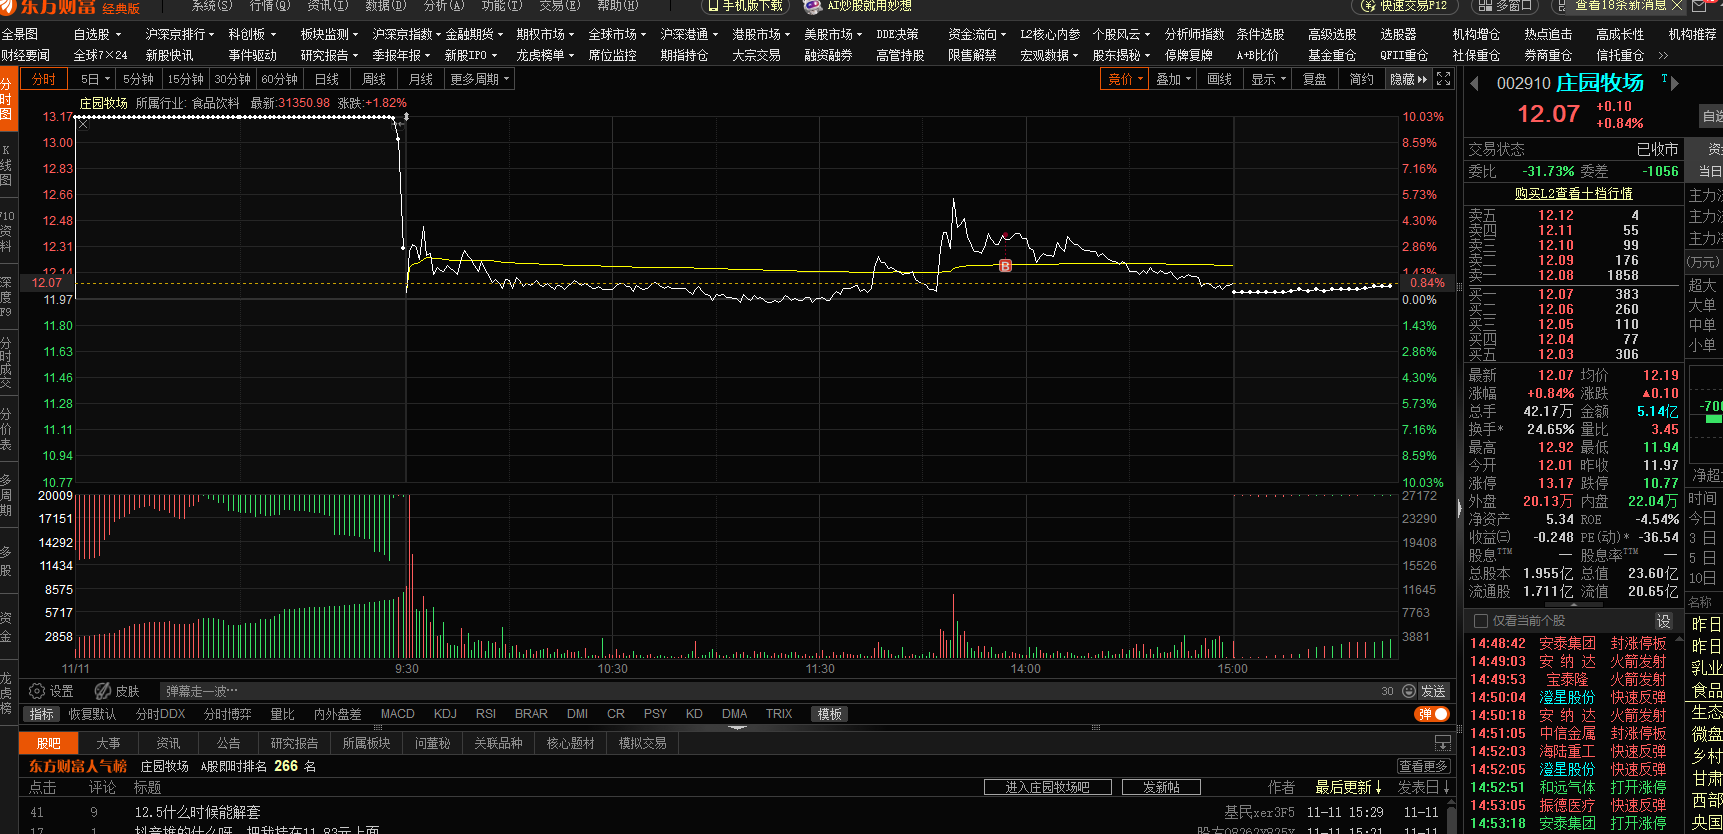This screenshot has width=1723, height=834.
Task: Open the 竞价 dropdown
Action: [1125, 79]
